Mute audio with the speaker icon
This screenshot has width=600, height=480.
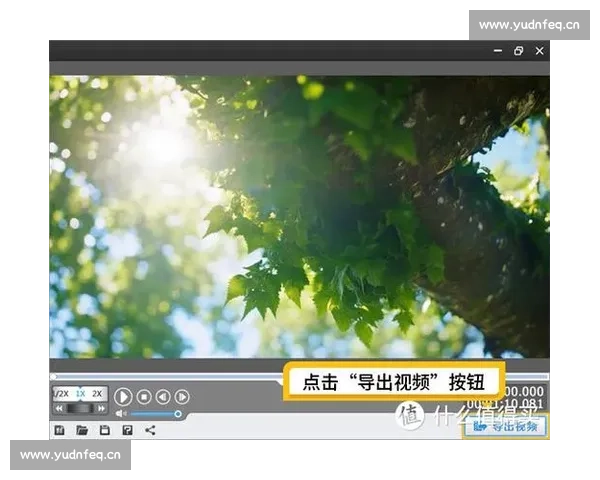pos(121,413)
